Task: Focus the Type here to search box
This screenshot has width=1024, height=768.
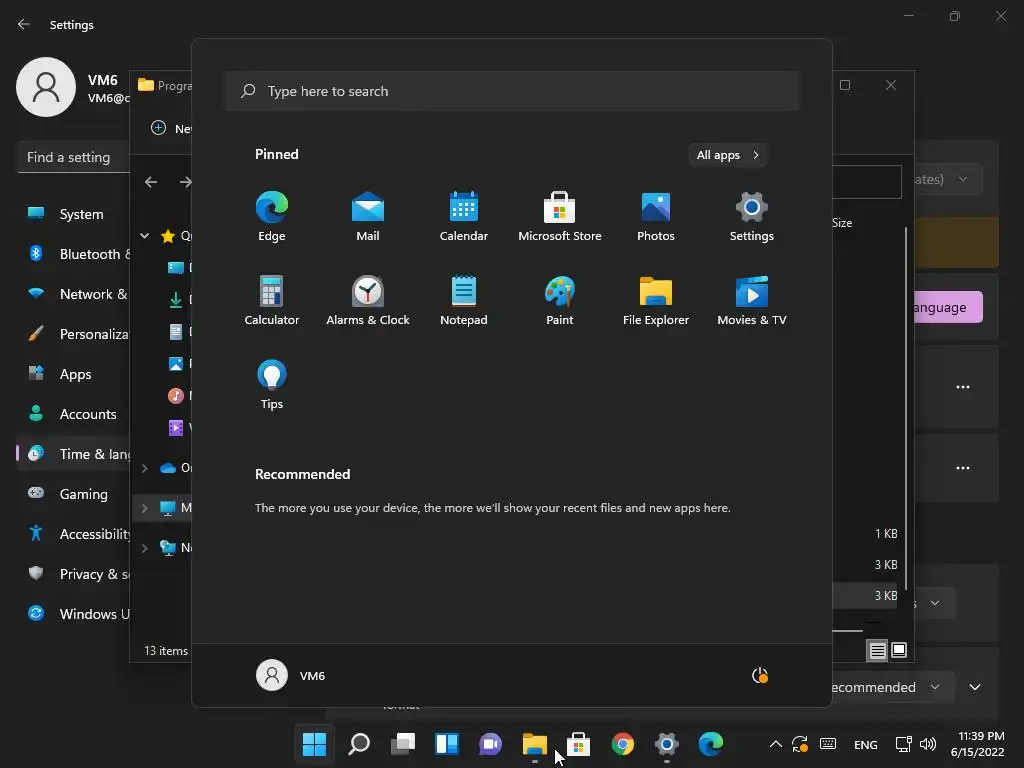Action: click(x=512, y=91)
